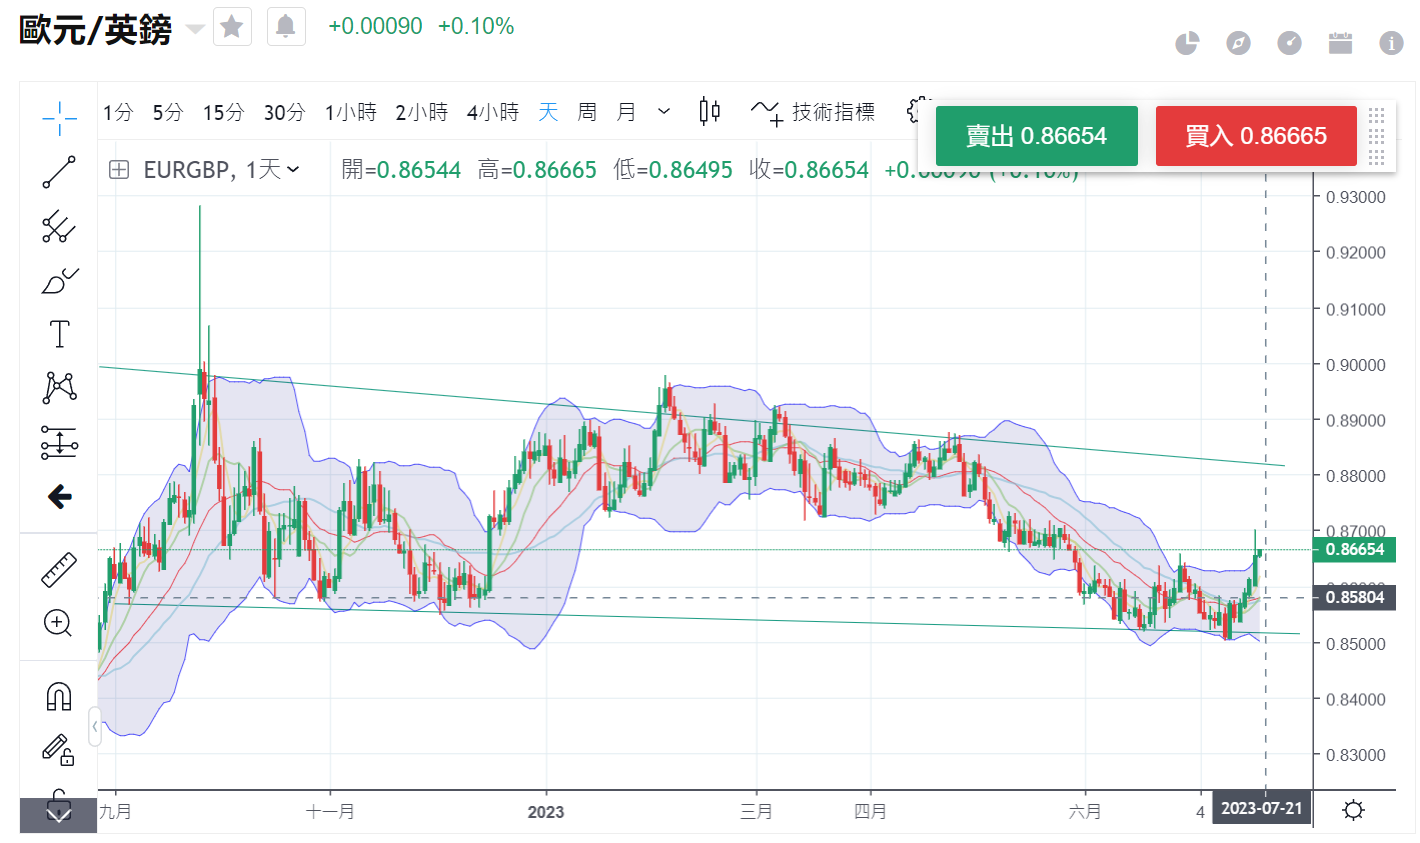Open the additional timeframes dropdown chevron

pyautogui.click(x=664, y=112)
